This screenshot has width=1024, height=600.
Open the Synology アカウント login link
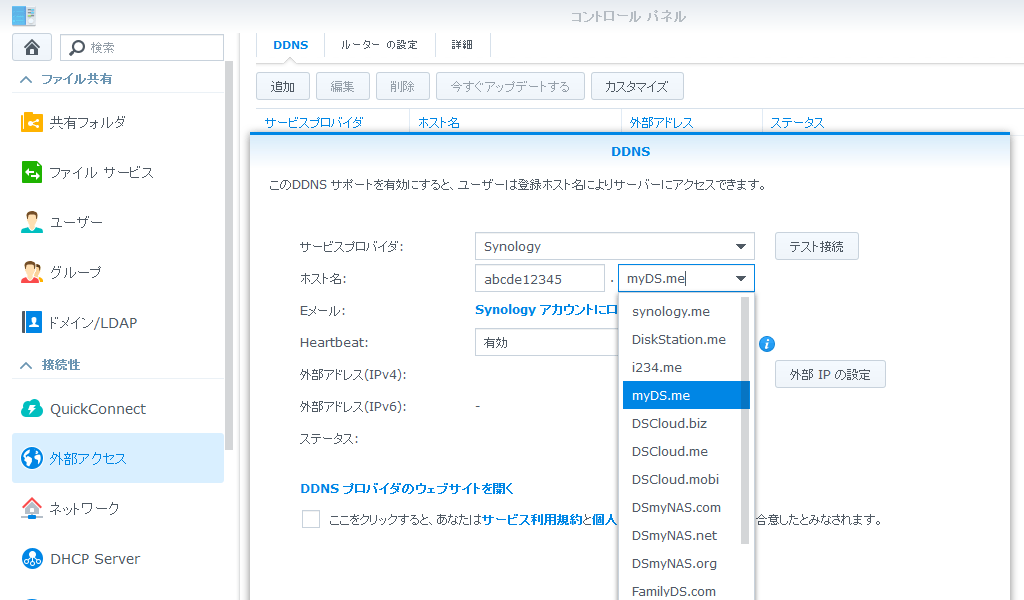(546, 310)
